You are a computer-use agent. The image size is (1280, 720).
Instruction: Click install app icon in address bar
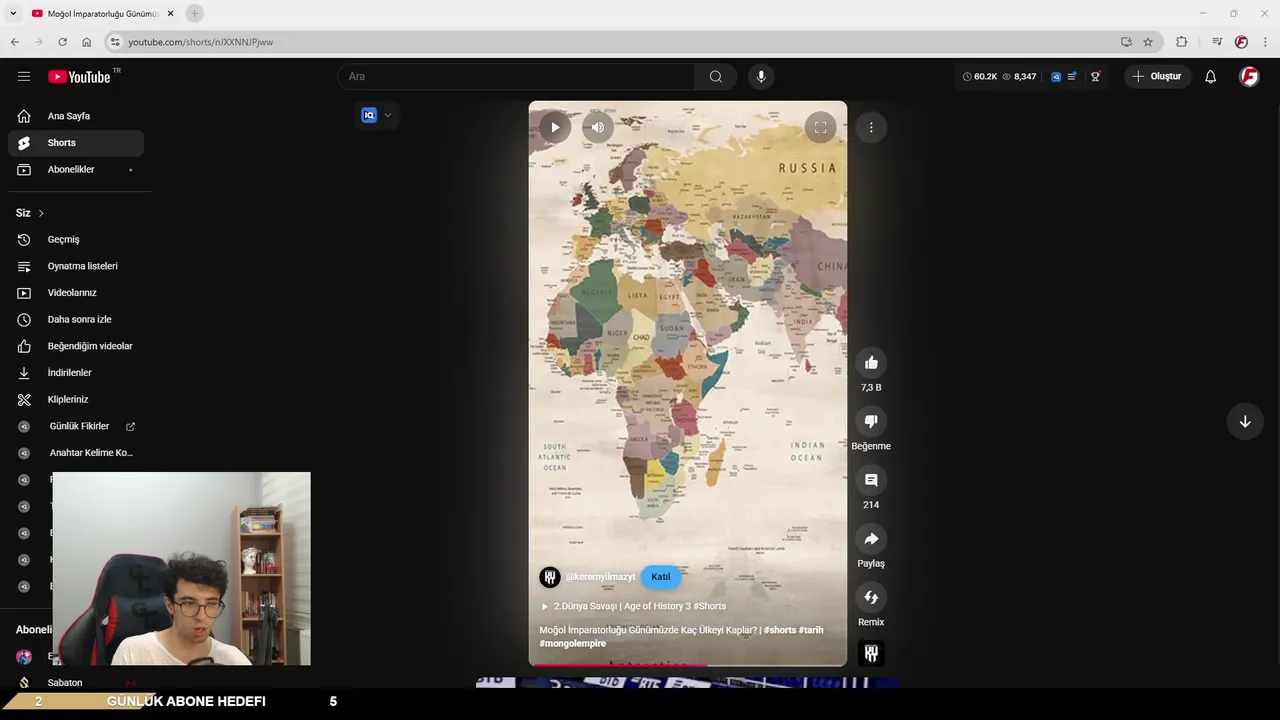[x=1126, y=42]
